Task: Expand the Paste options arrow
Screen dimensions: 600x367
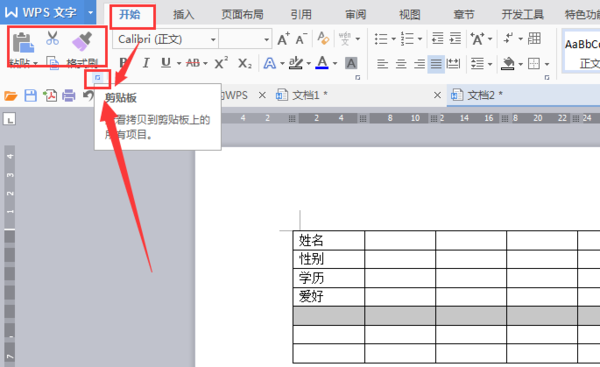Action: [x=35, y=64]
